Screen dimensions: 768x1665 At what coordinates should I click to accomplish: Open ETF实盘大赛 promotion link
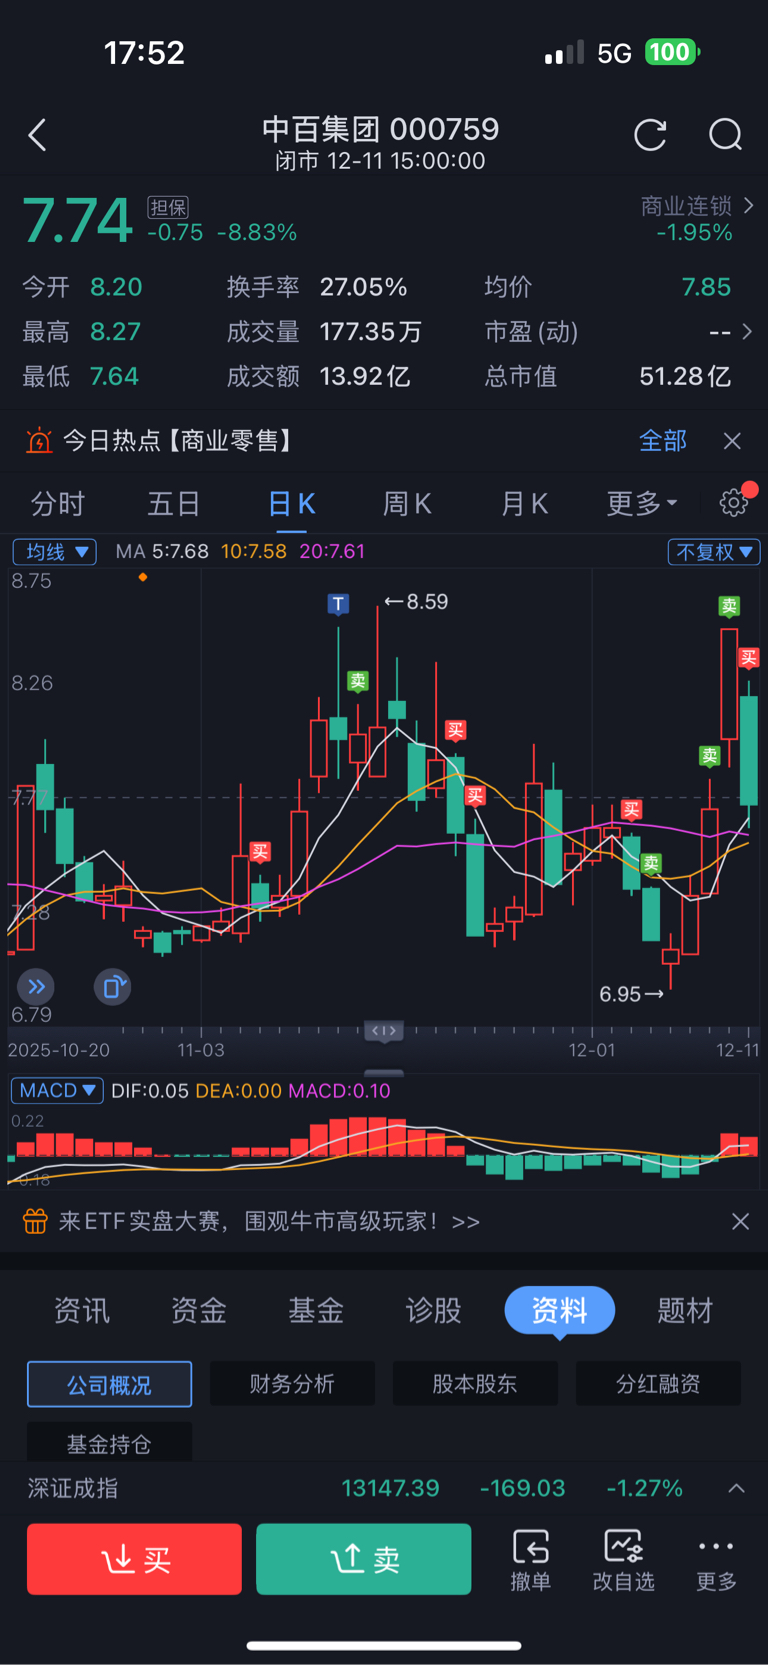point(269,1221)
